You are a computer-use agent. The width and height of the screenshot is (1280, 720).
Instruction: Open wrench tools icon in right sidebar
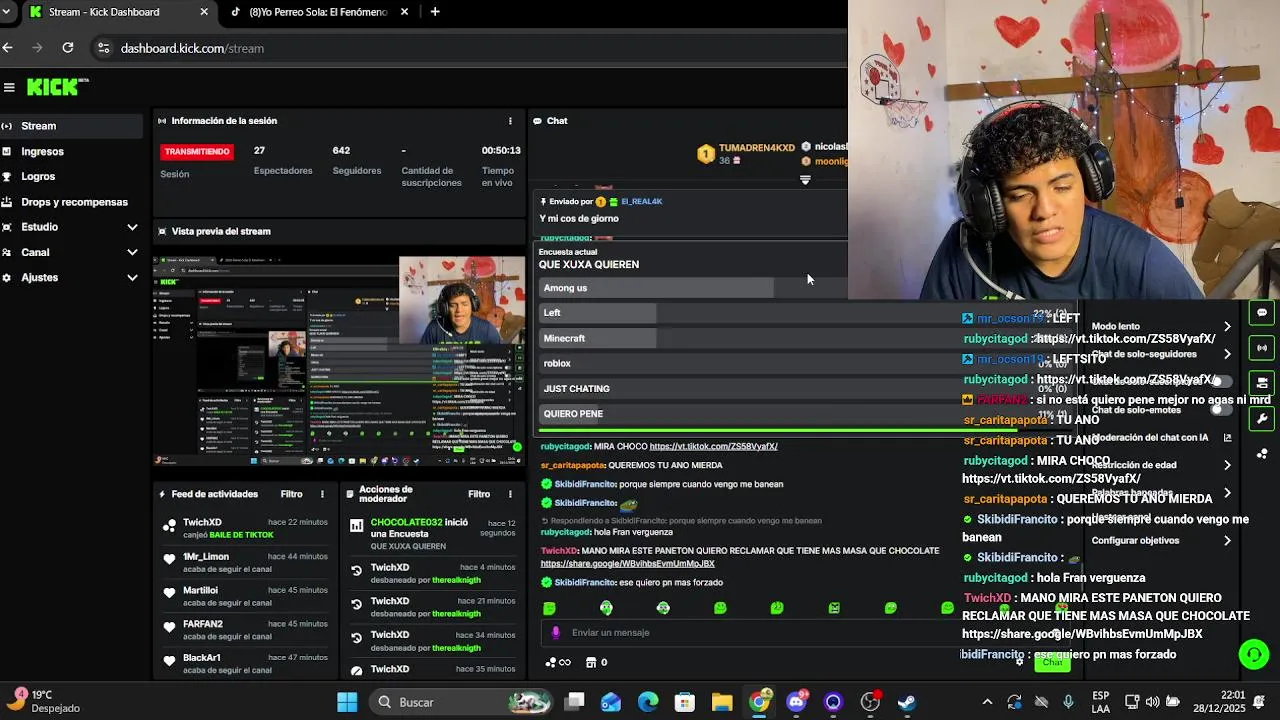(x=1262, y=419)
